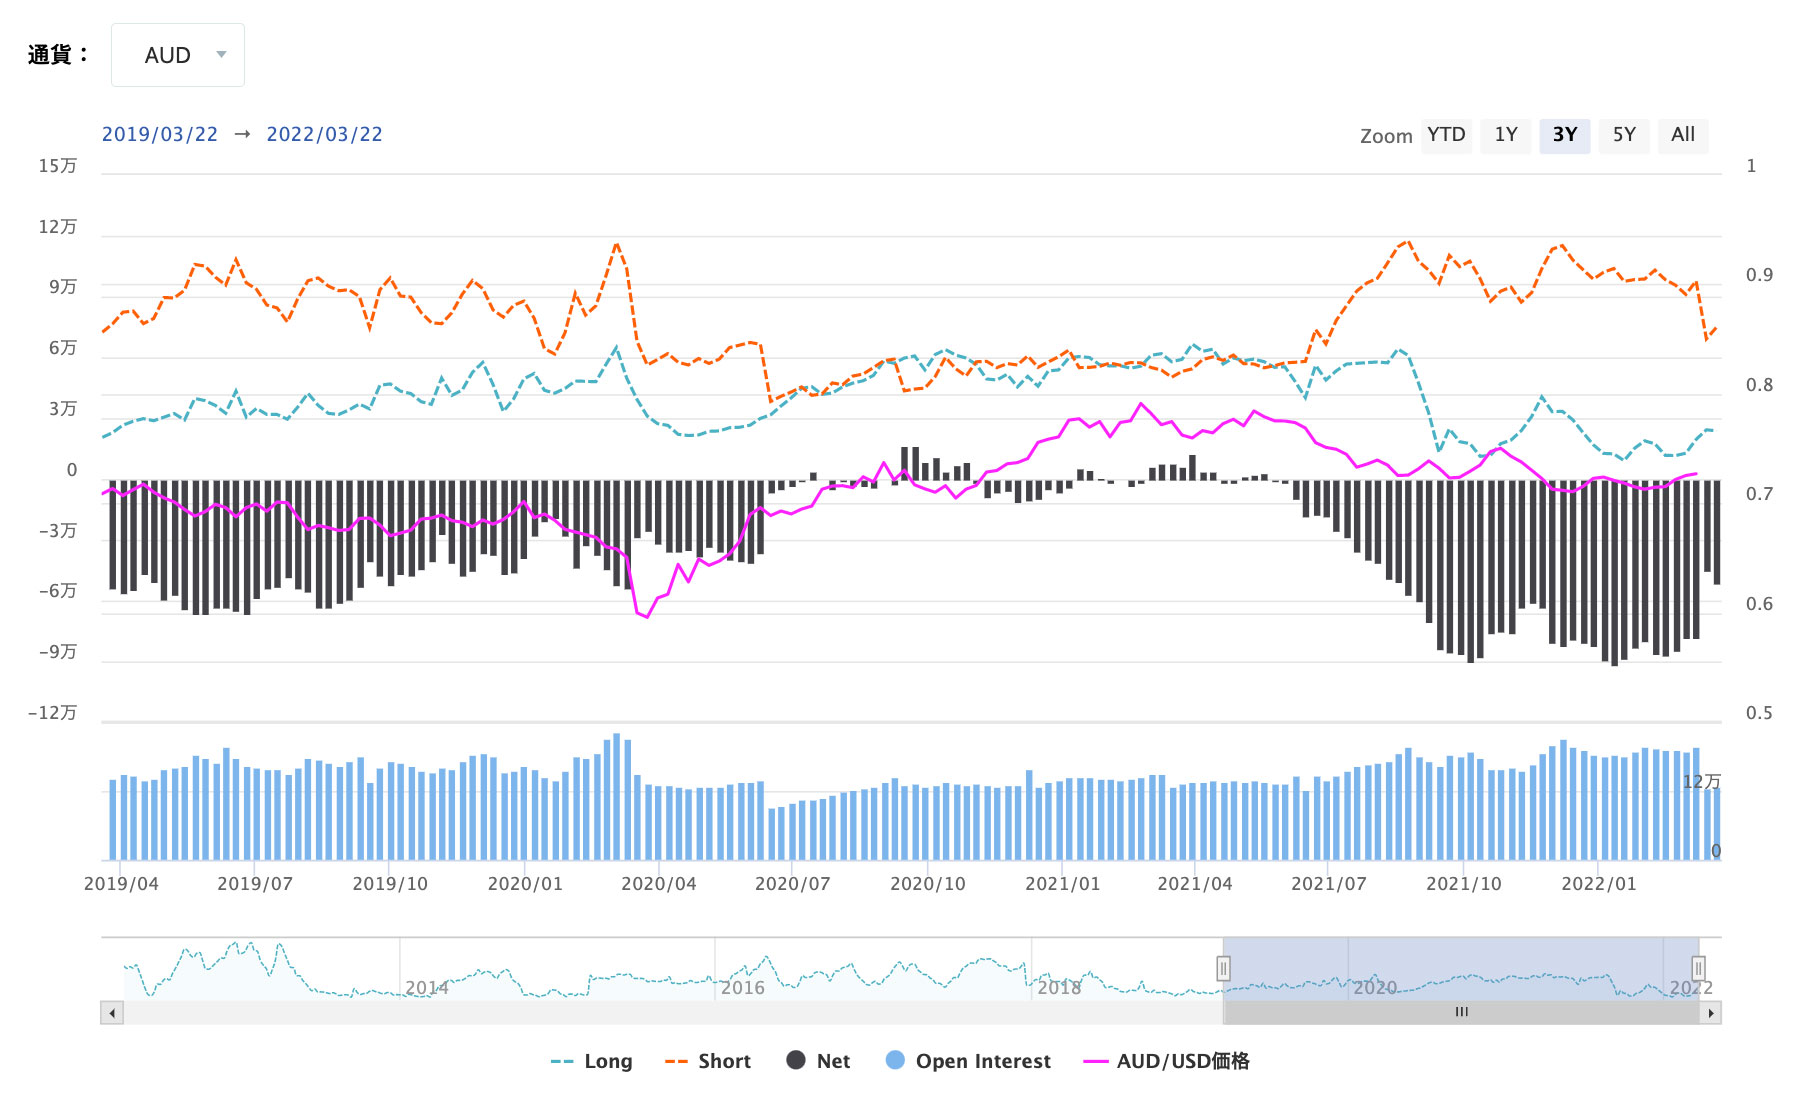This screenshot has width=1794, height=1099.
Task: Click the 通貨 label
Action: (58, 55)
